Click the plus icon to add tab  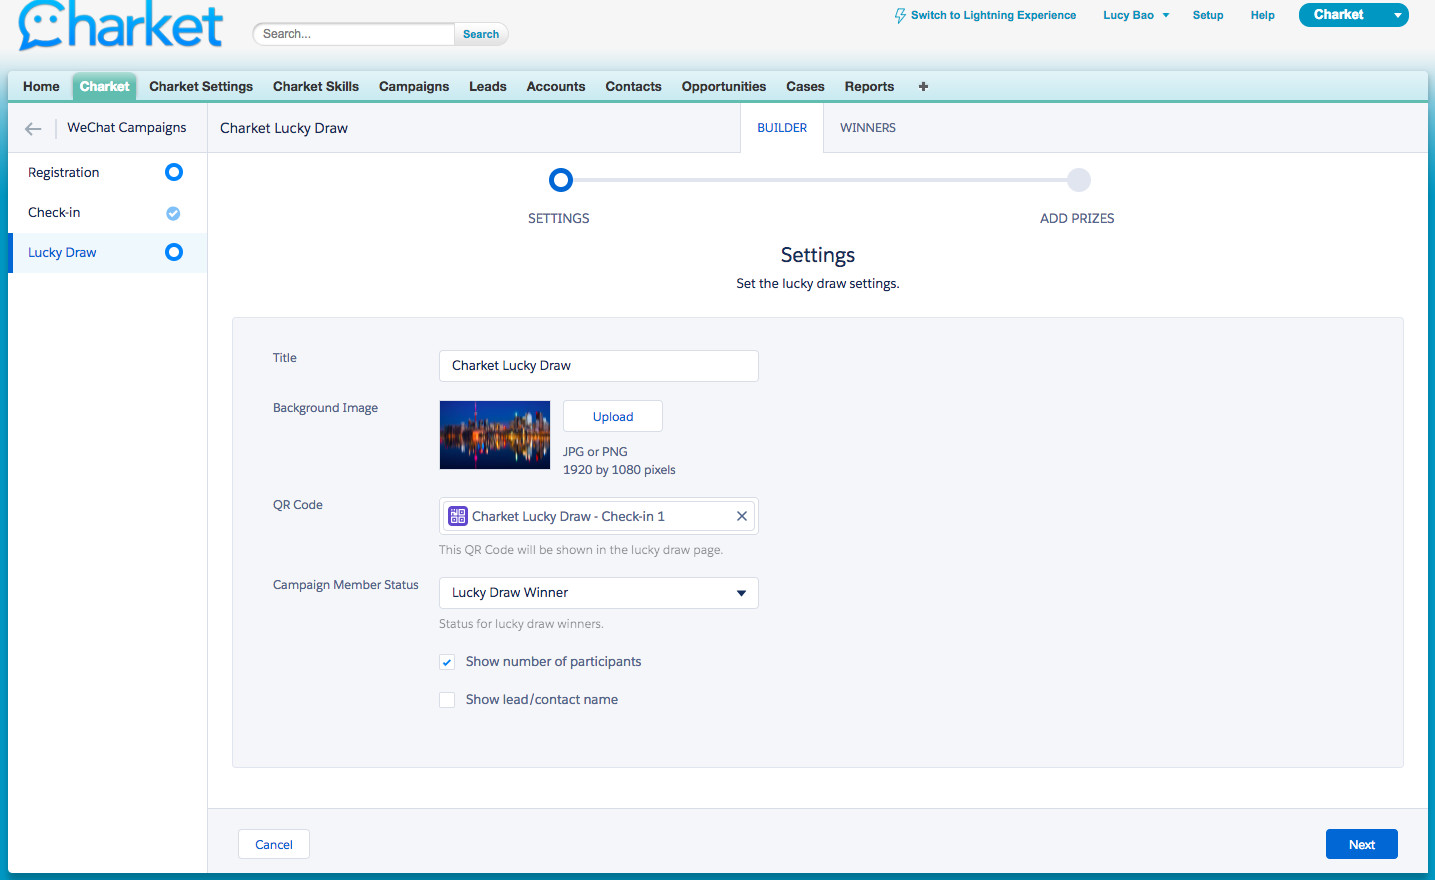click(x=923, y=87)
